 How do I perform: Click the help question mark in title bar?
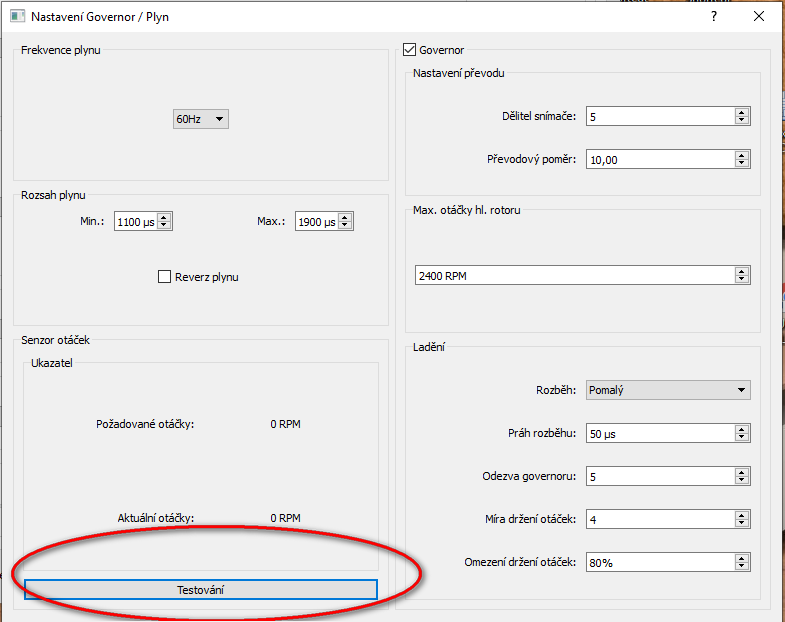click(x=713, y=17)
